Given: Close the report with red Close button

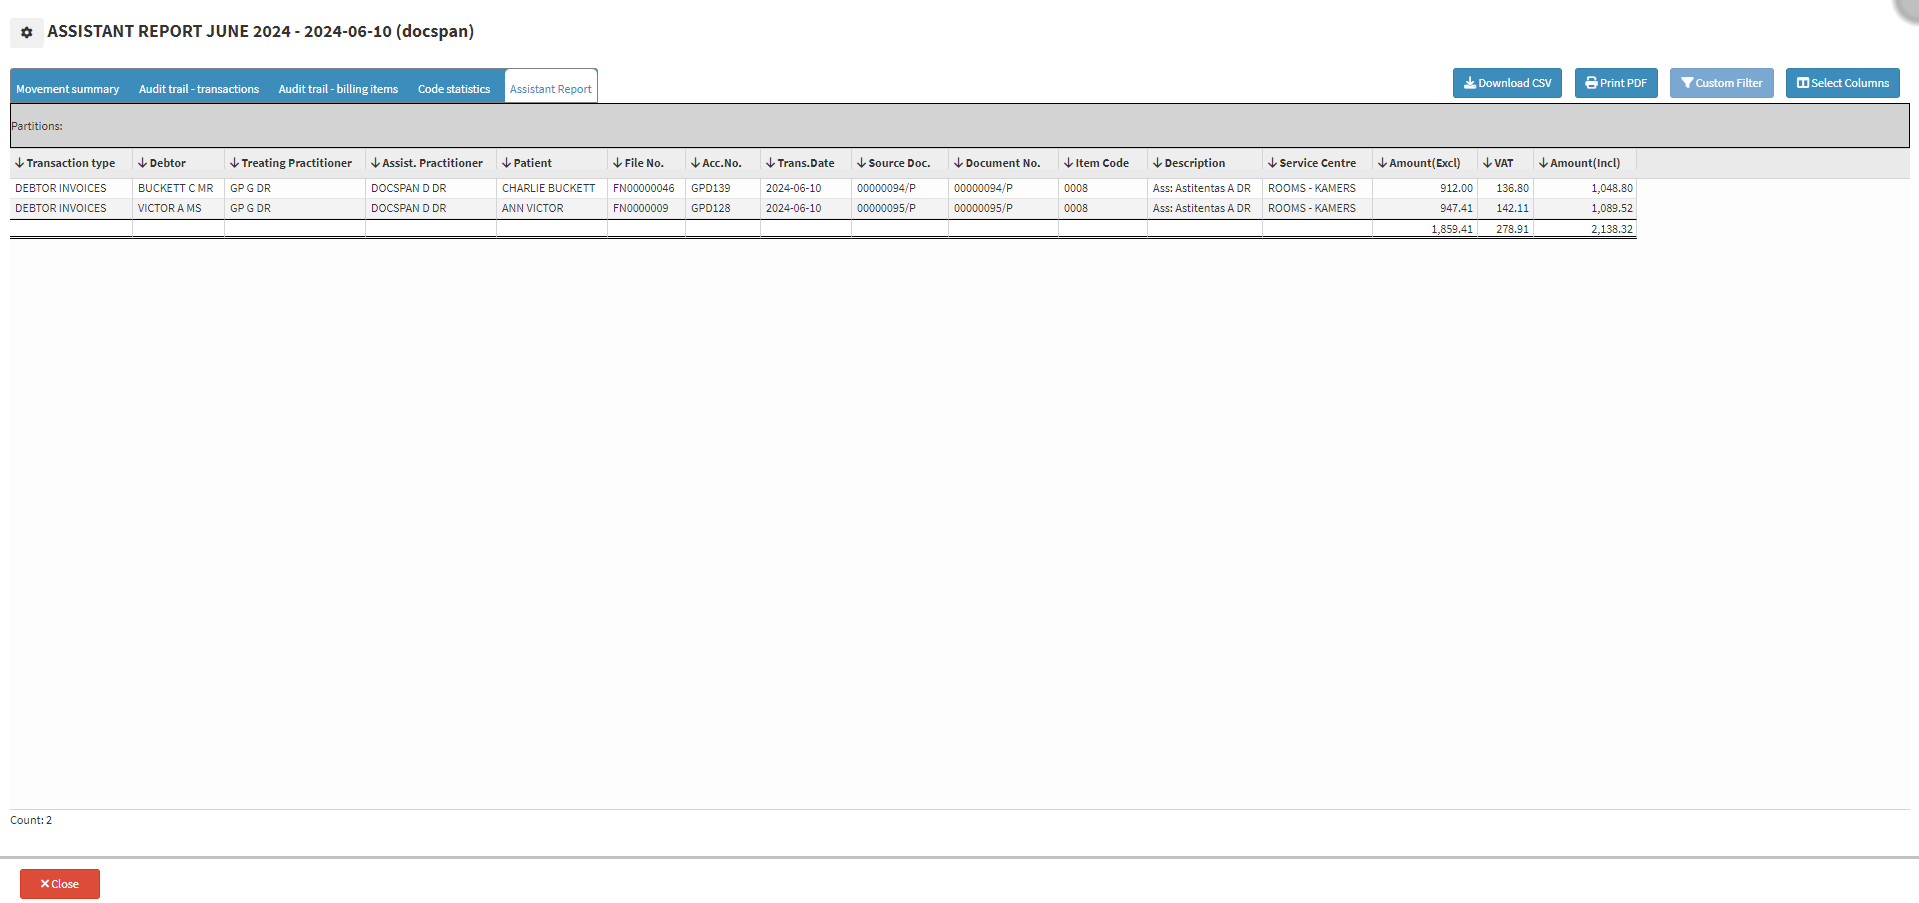Looking at the screenshot, I should click(x=60, y=884).
